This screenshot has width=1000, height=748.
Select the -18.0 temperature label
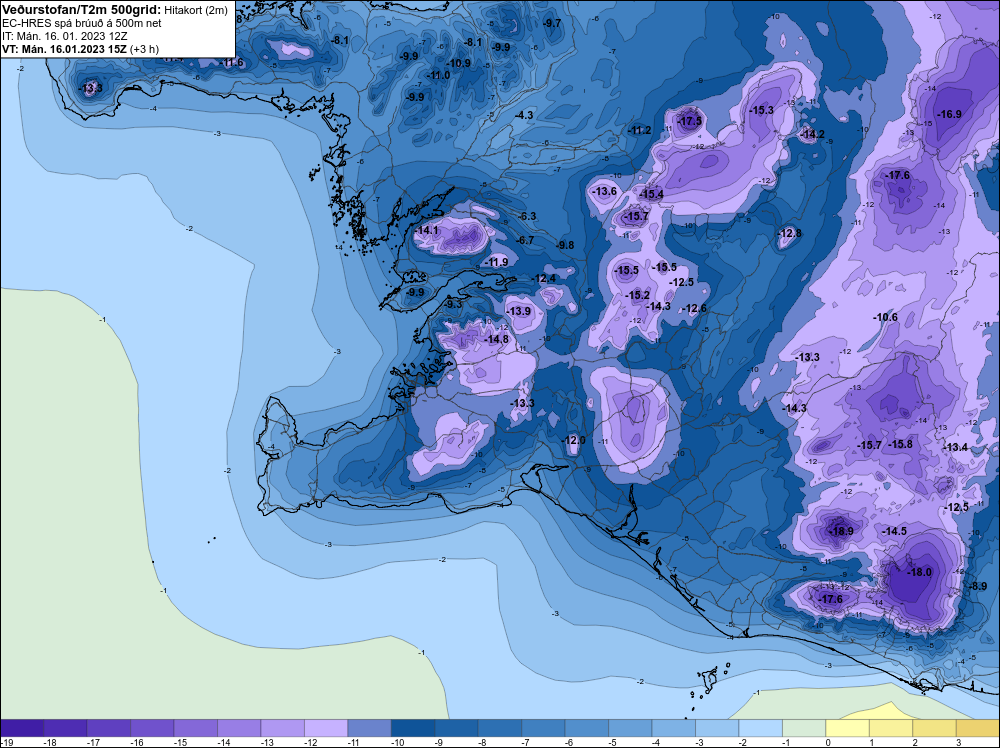(x=920, y=572)
